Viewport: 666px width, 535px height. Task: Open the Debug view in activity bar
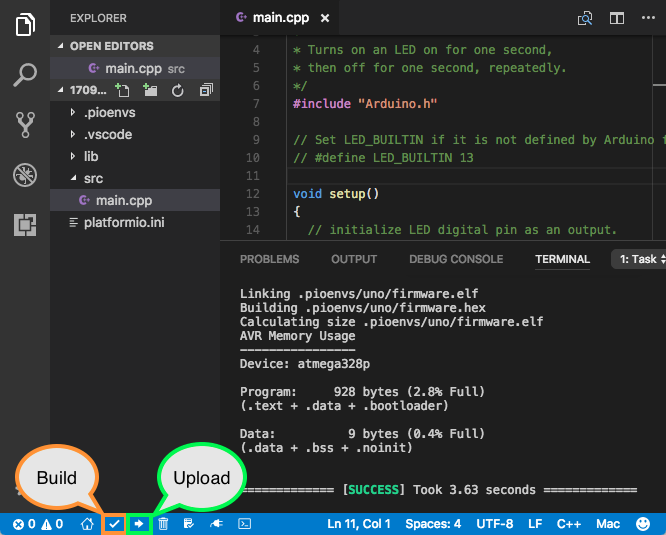click(x=26, y=176)
